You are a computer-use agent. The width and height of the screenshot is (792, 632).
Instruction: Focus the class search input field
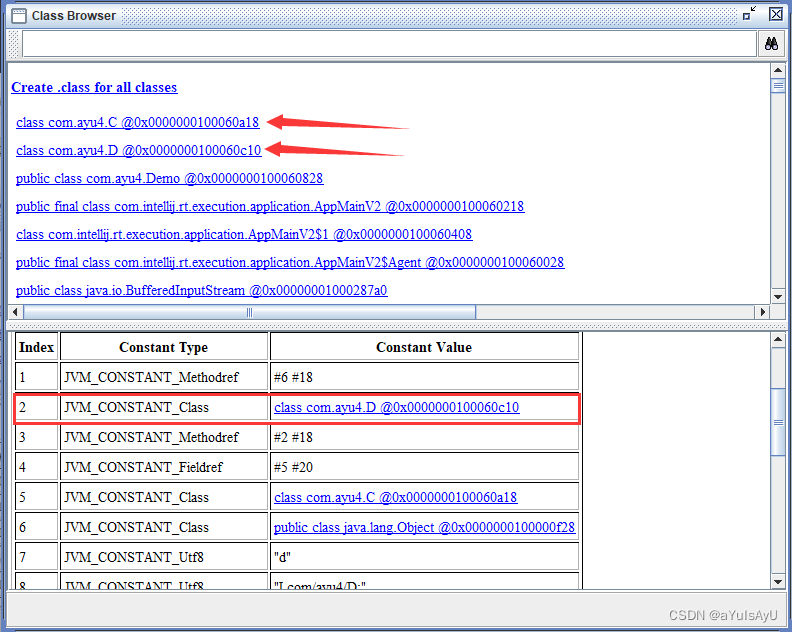coord(389,44)
